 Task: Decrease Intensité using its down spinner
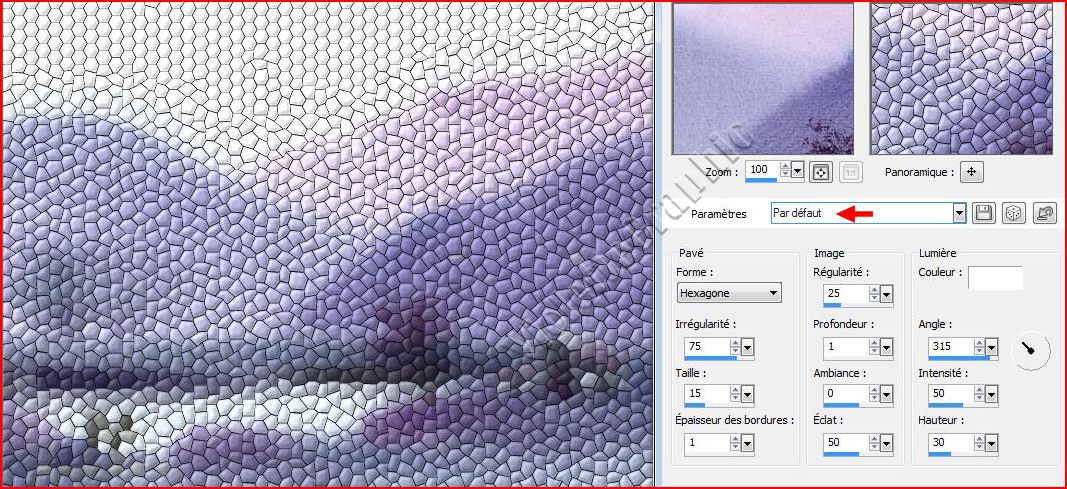click(x=978, y=398)
